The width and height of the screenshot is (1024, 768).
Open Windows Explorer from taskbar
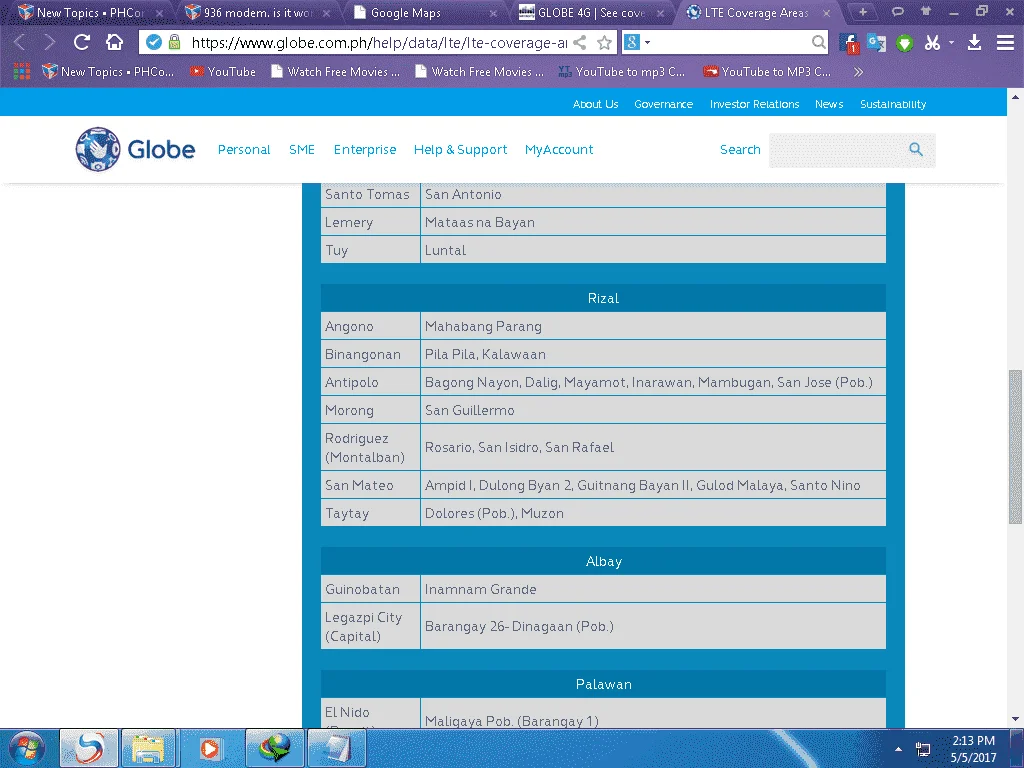pos(148,748)
